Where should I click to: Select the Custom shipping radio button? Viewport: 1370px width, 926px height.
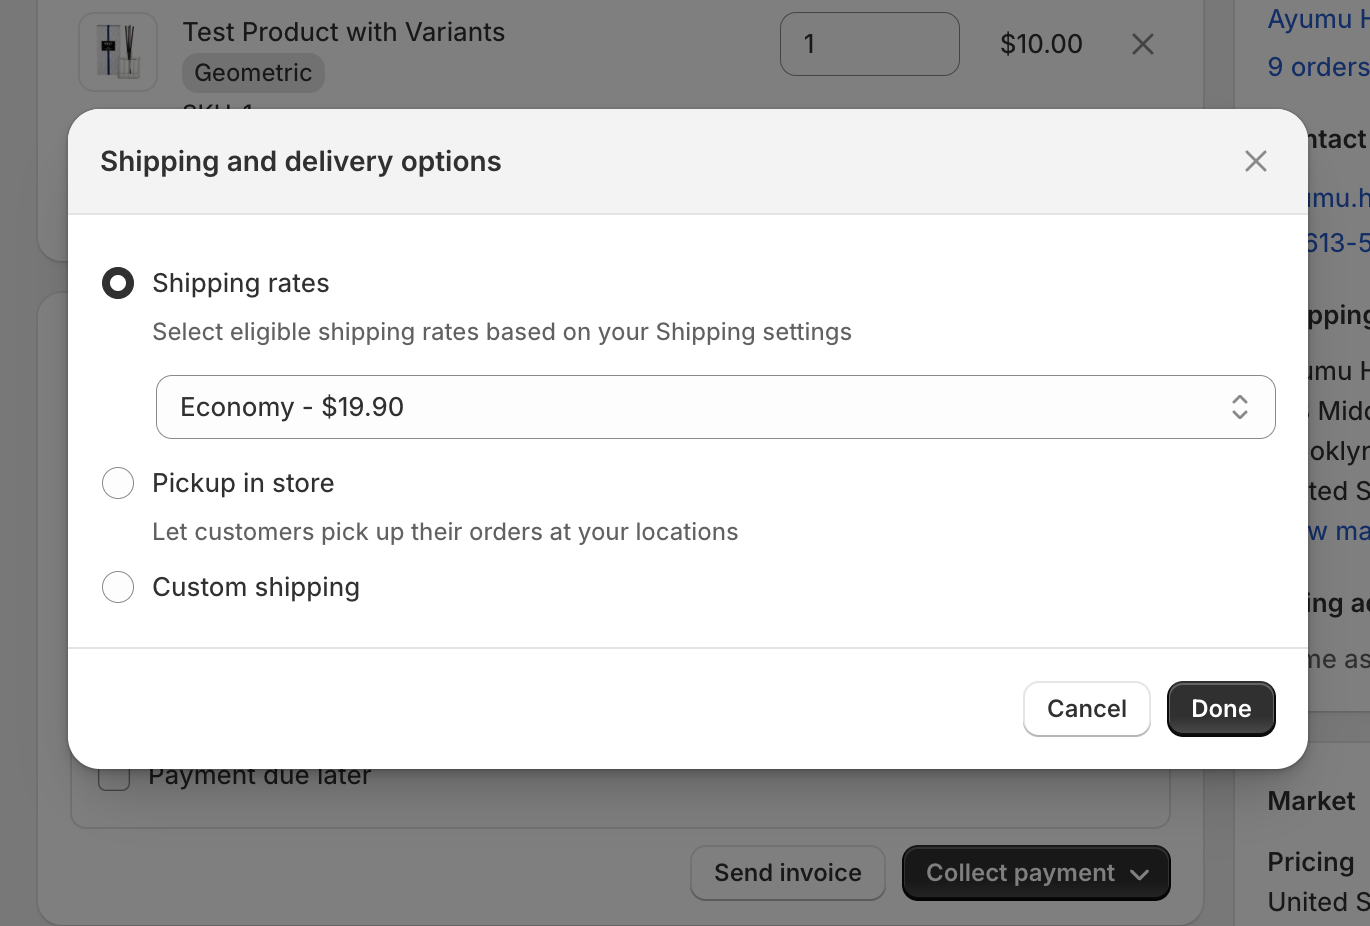118,587
